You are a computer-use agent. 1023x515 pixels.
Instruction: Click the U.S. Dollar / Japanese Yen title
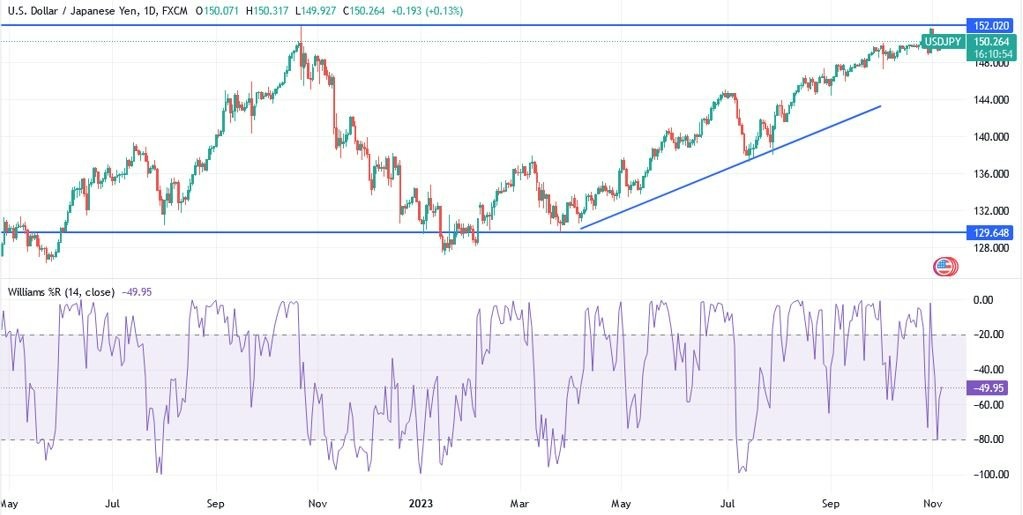click(x=71, y=11)
